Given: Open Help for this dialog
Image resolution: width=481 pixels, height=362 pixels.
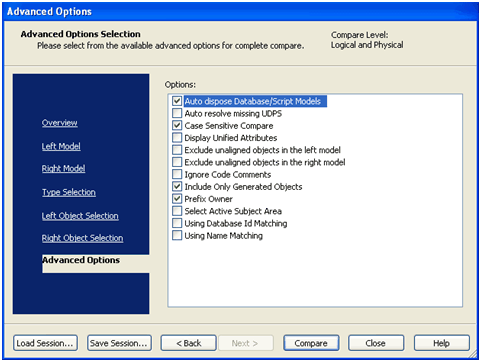Looking at the screenshot, I should coord(442,343).
